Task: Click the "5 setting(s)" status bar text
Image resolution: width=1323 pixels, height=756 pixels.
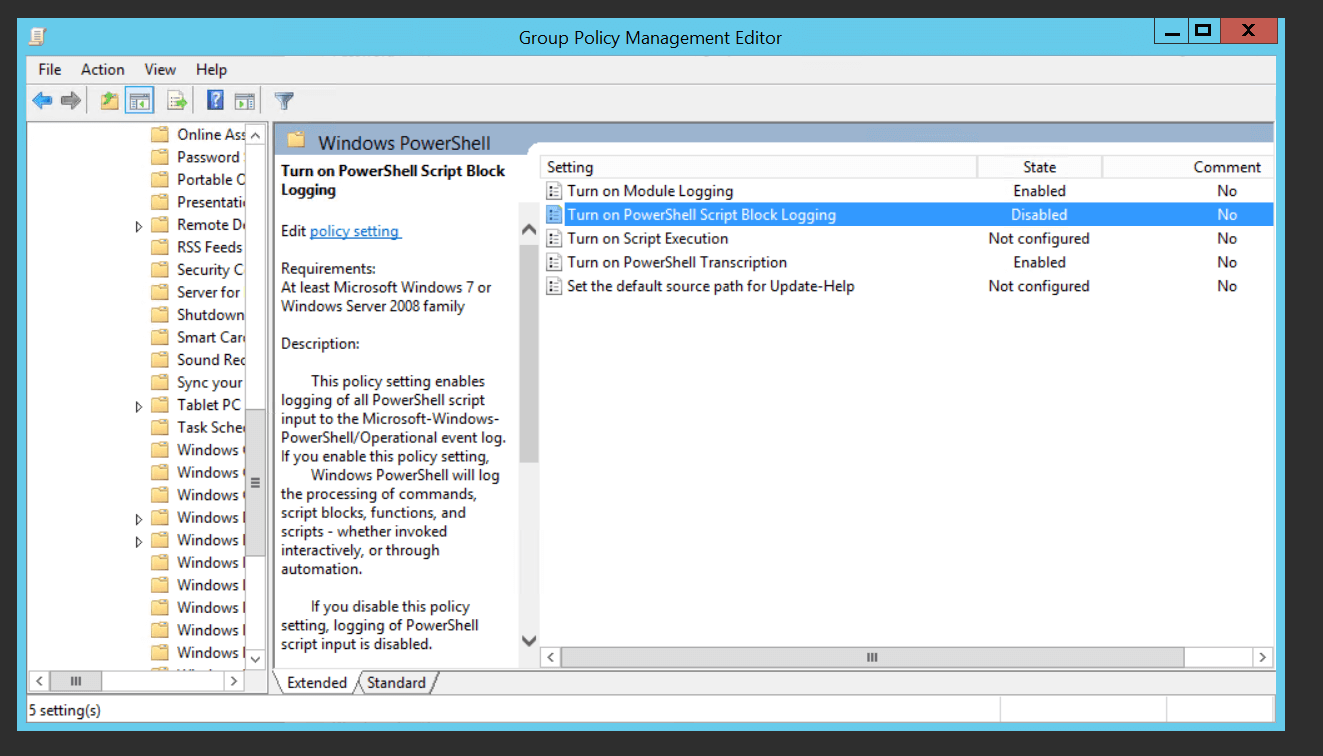Action: coord(65,711)
